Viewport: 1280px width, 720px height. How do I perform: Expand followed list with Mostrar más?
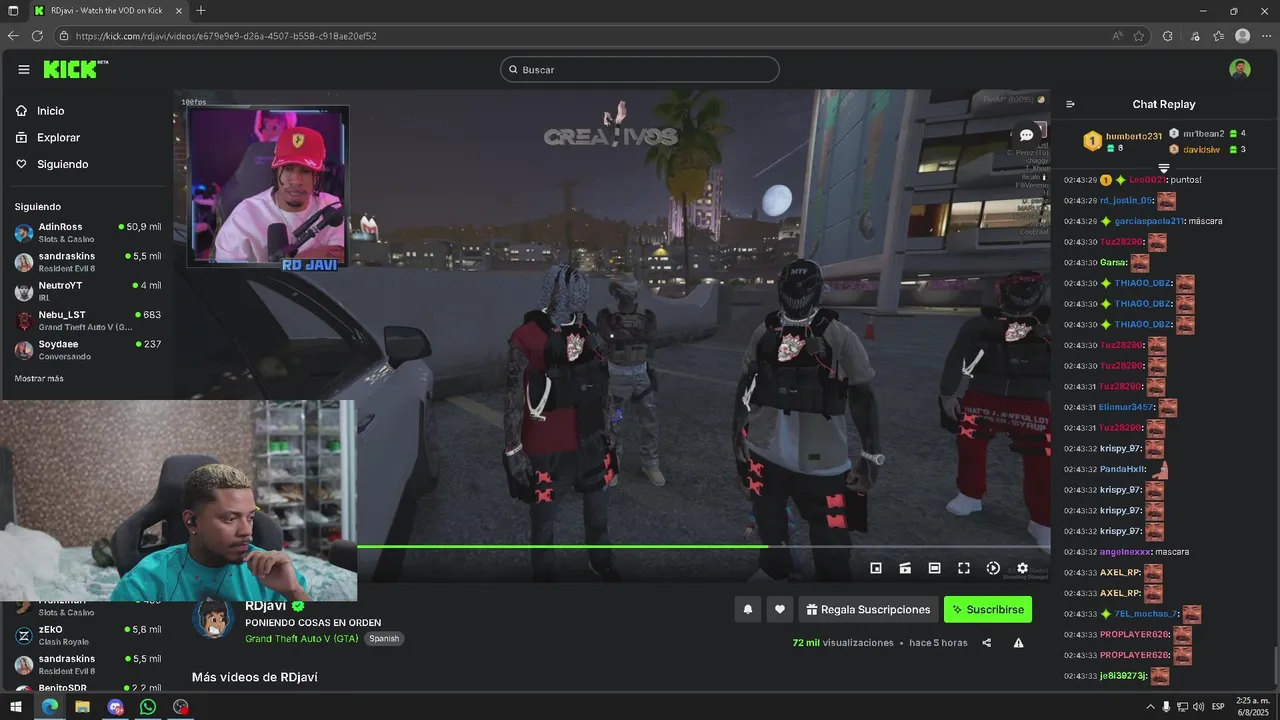39,379
